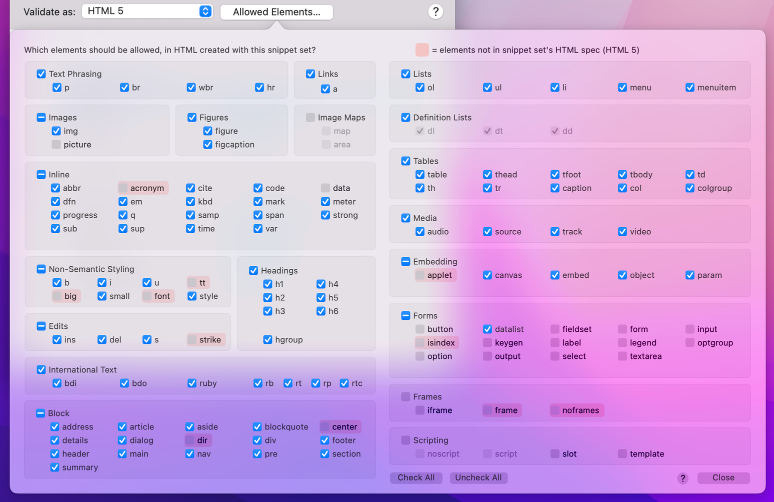Viewport: 774px width, 502px height.
Task: Uncheck the hgroup checkbox
Action: tap(268, 340)
